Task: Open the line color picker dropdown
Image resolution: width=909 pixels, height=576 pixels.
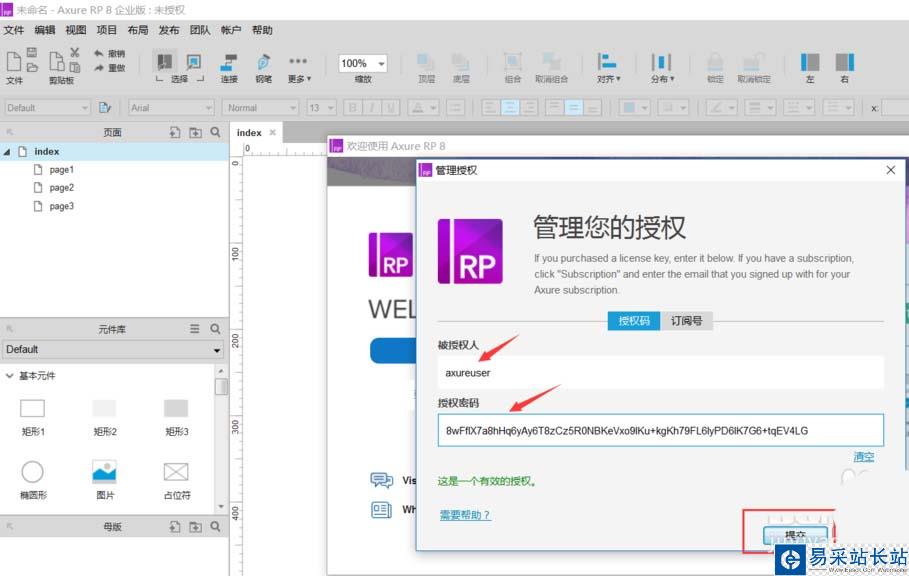Action: [x=722, y=108]
